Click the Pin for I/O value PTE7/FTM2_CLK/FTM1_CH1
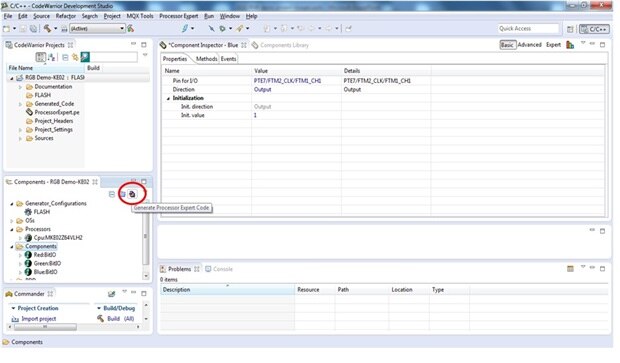 pos(287,81)
